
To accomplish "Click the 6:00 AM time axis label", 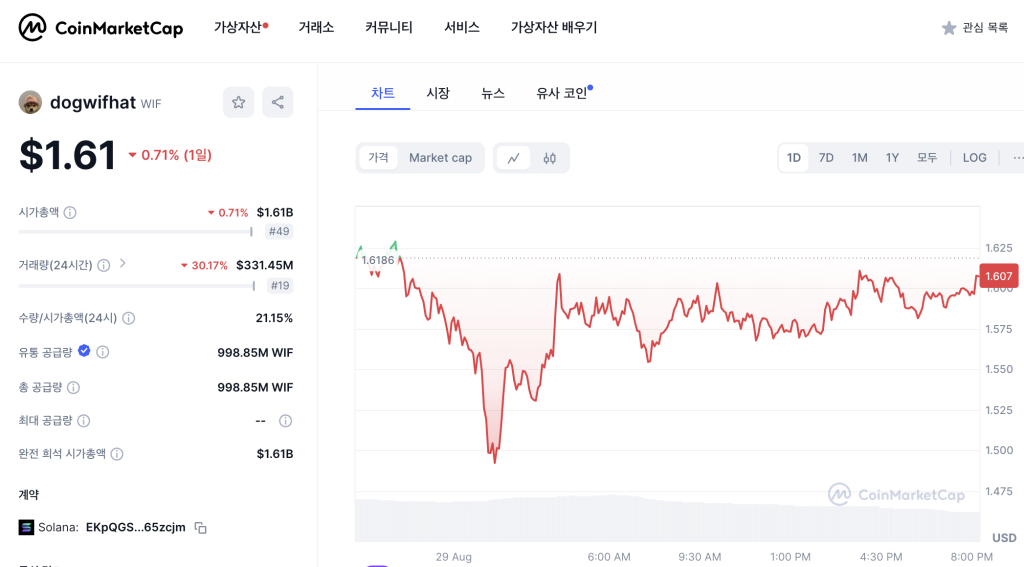I will 609,557.
